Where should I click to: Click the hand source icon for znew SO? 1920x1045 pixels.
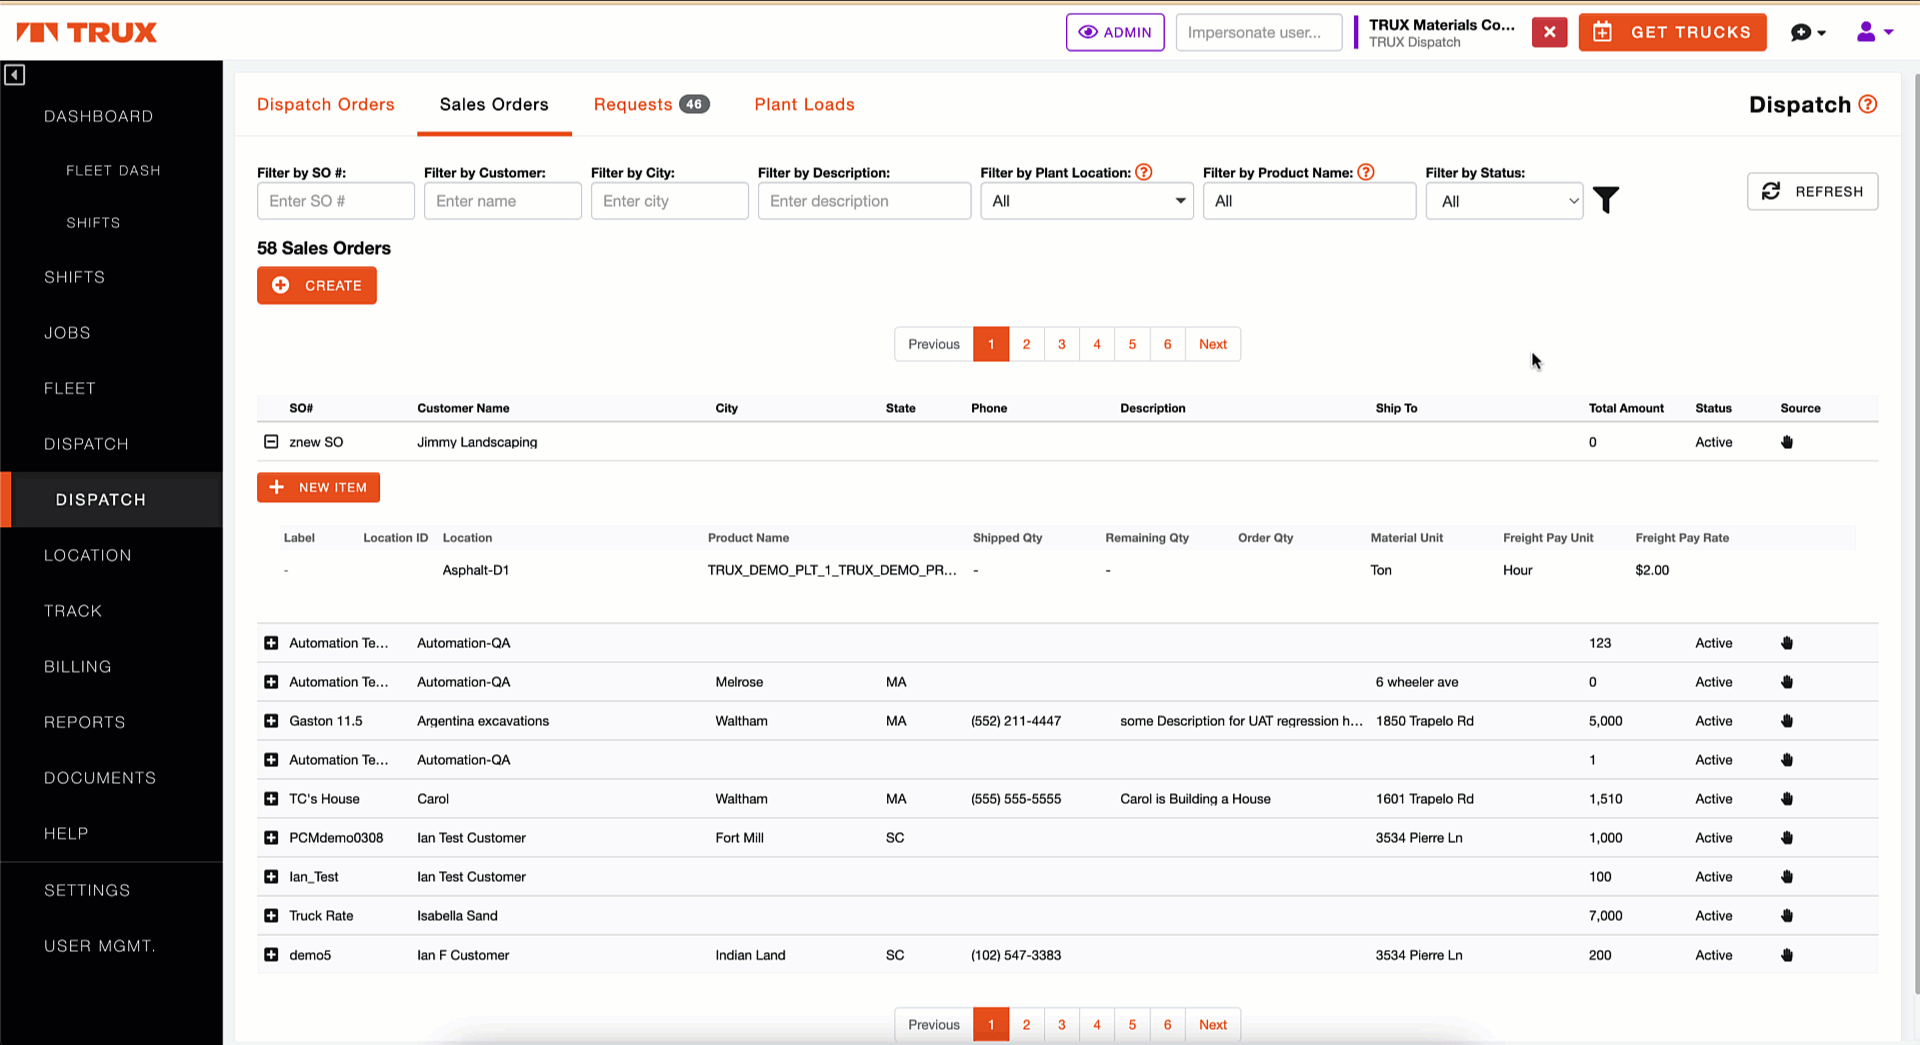pos(1787,442)
